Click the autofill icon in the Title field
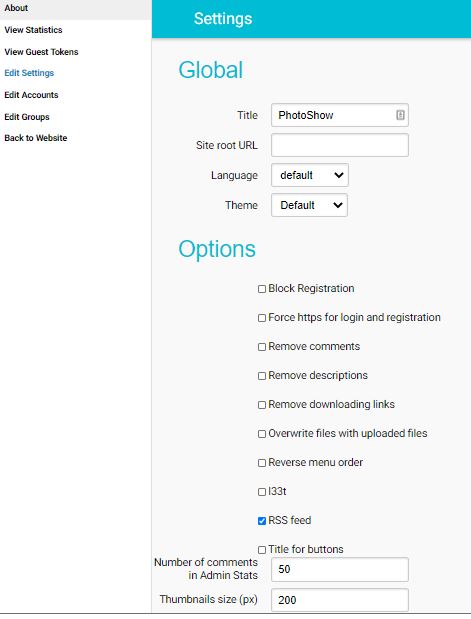This screenshot has height=619, width=471. click(400, 115)
